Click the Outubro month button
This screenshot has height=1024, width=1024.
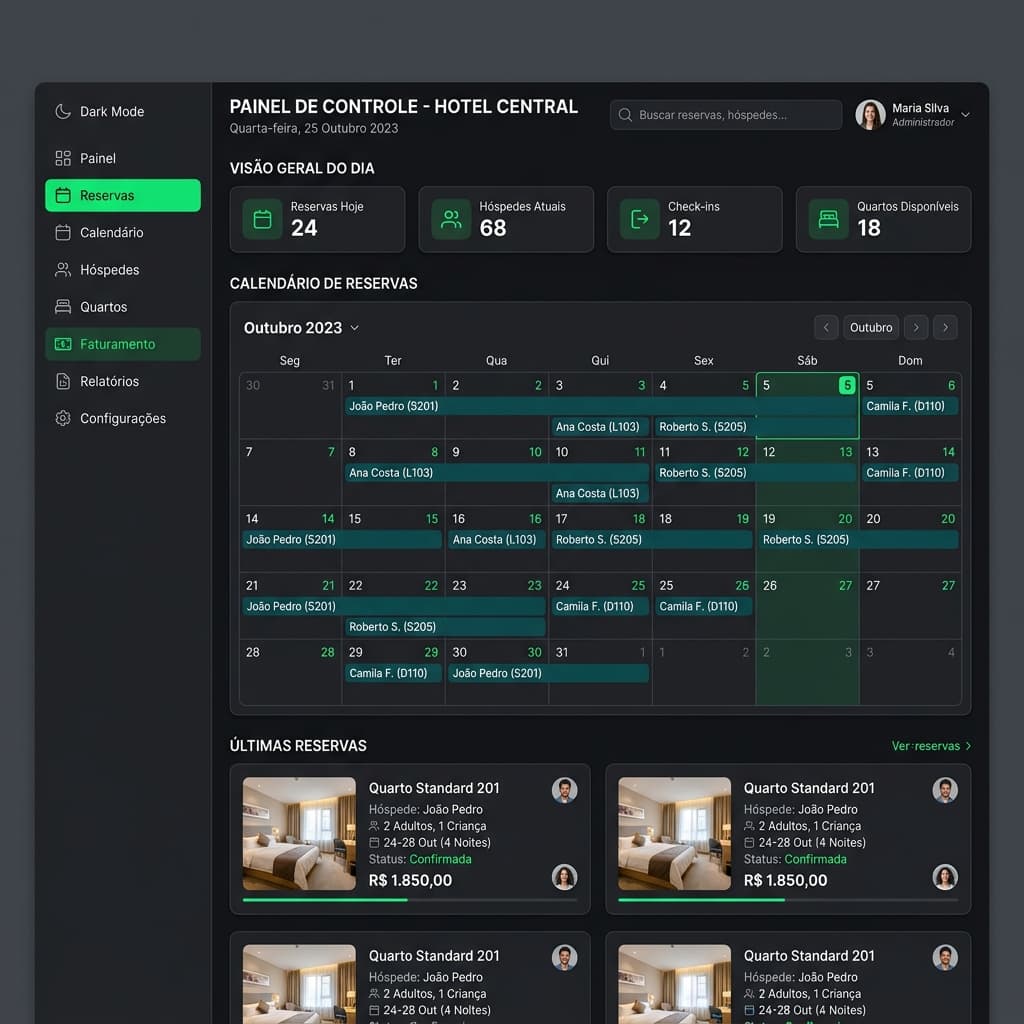871,328
